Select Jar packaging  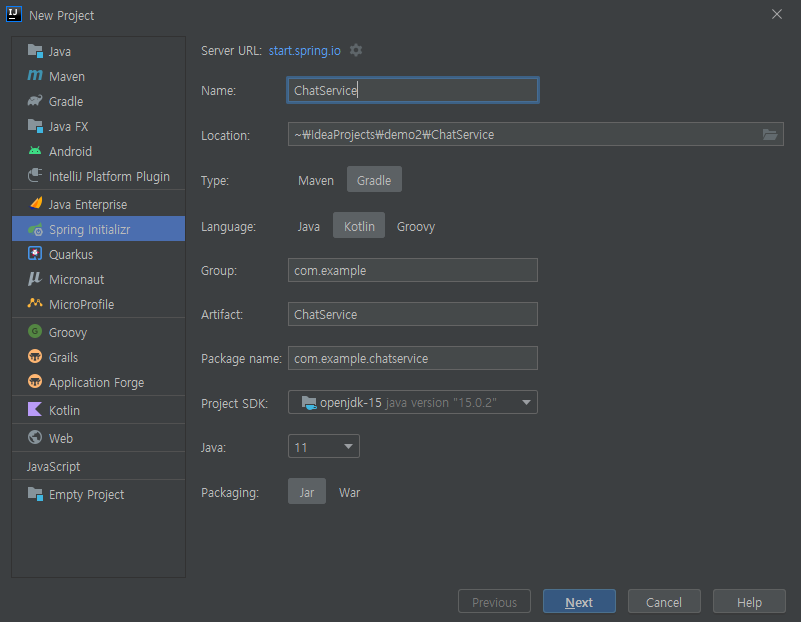[x=307, y=492]
